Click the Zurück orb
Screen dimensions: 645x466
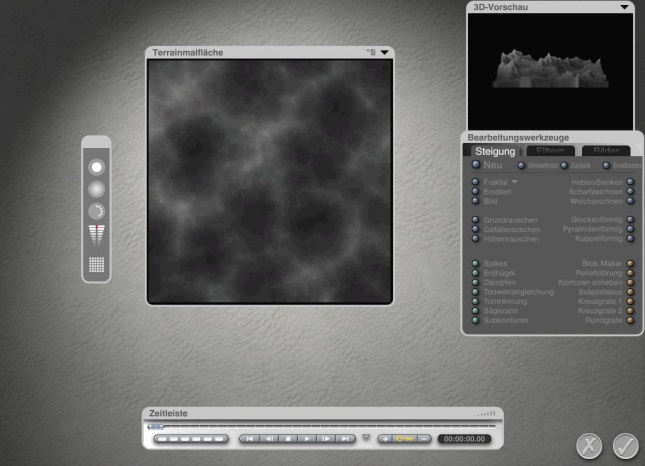pyautogui.click(x=564, y=165)
